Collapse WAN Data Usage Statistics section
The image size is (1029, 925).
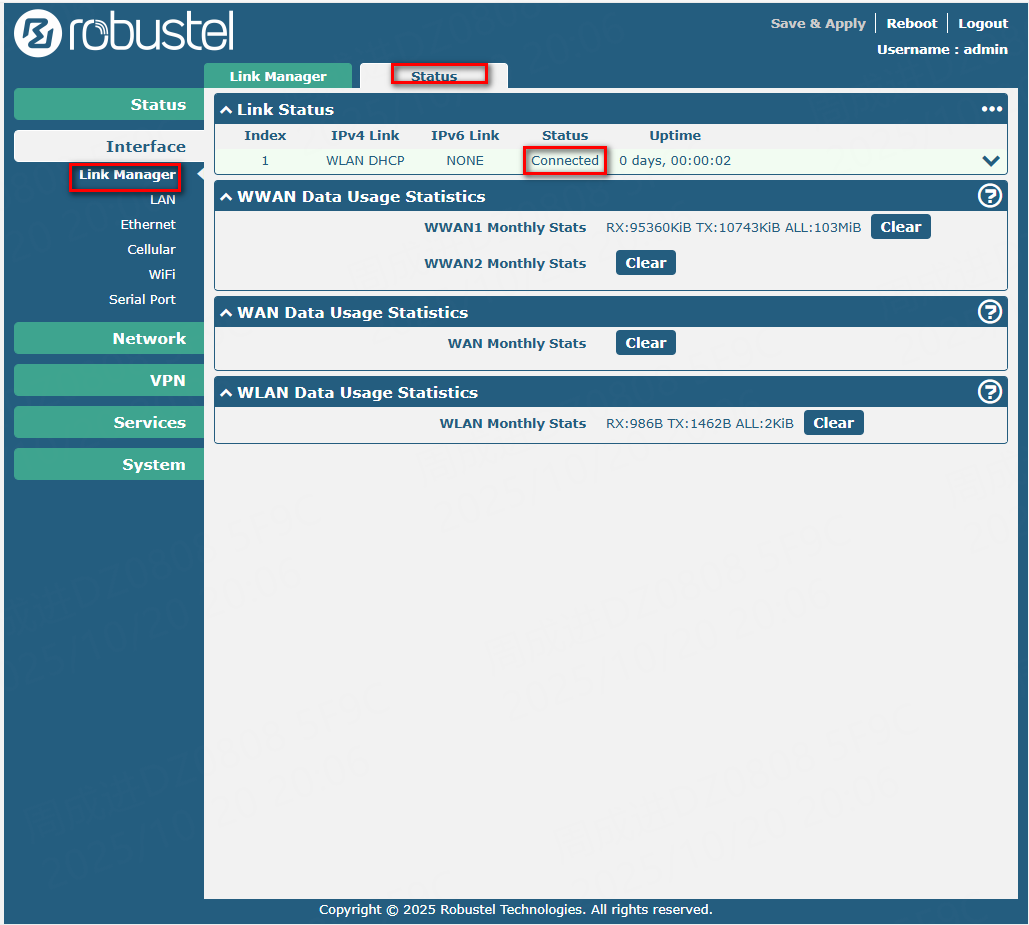pos(227,313)
